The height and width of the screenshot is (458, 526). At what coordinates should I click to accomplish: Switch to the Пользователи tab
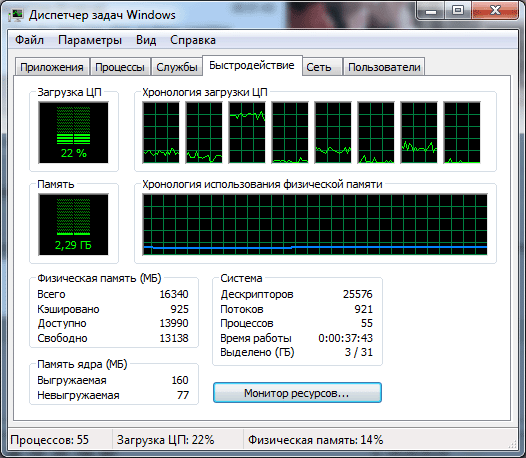click(384, 67)
